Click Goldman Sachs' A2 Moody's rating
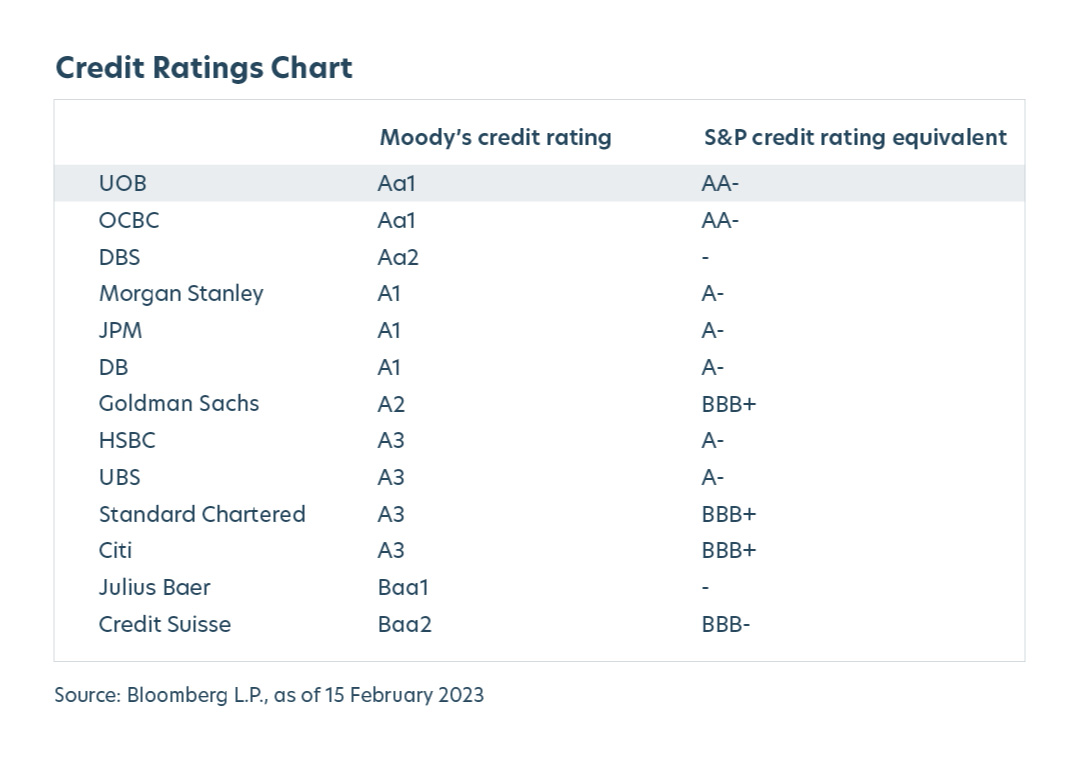Viewport: 1080px width, 760px height. coord(391,404)
